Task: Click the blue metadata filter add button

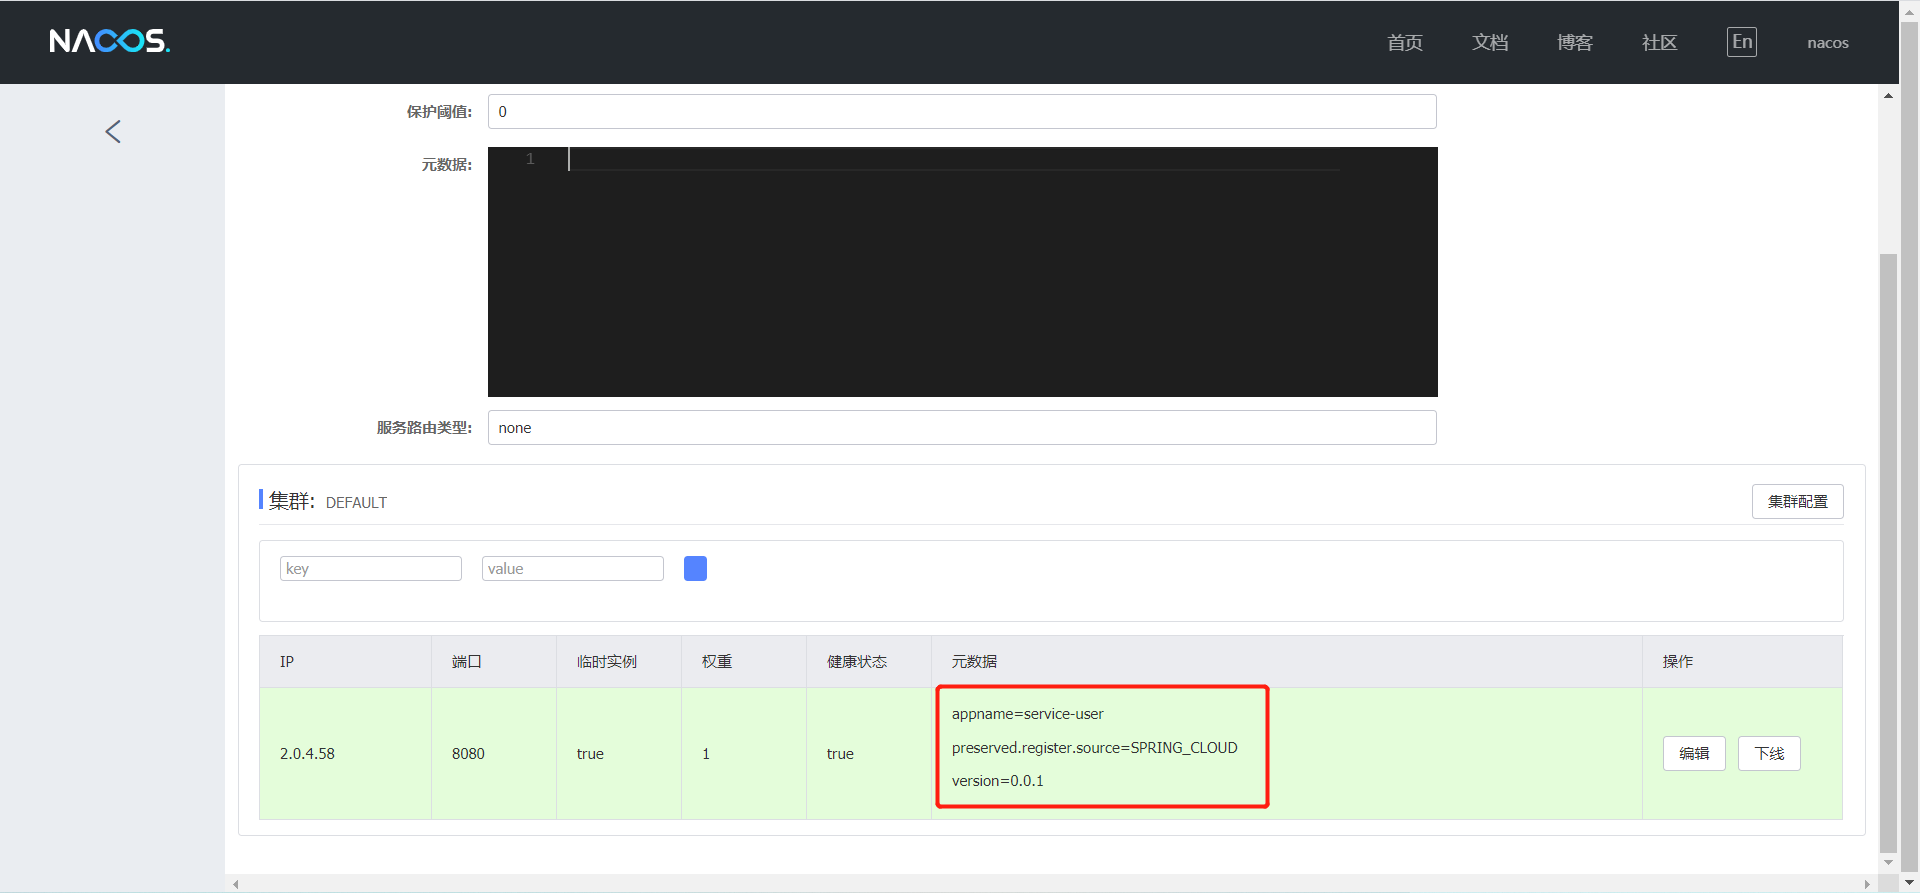Action: (x=695, y=568)
